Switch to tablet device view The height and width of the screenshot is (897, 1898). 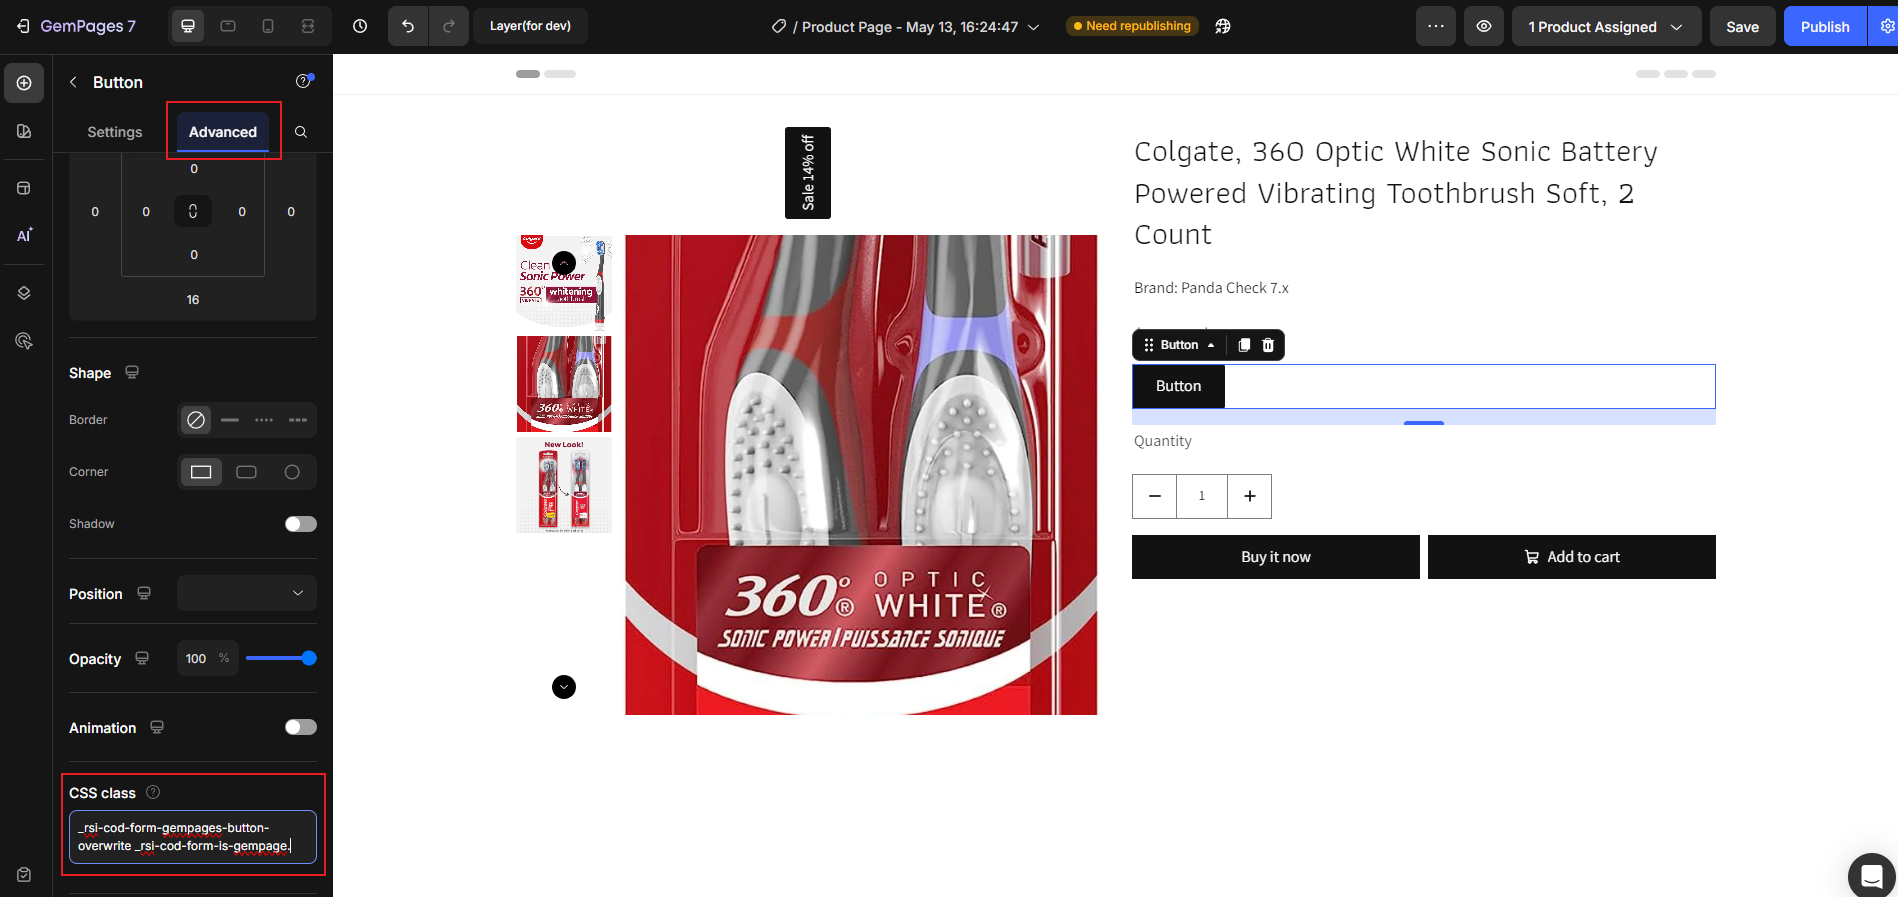coord(228,27)
